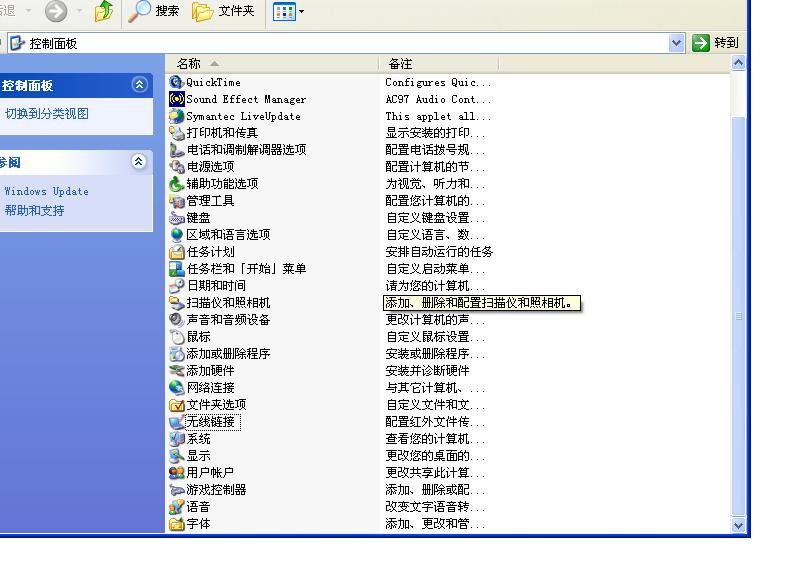Open the 语音 icon
Image resolution: width=793 pixels, height=584 pixels.
pos(176,507)
